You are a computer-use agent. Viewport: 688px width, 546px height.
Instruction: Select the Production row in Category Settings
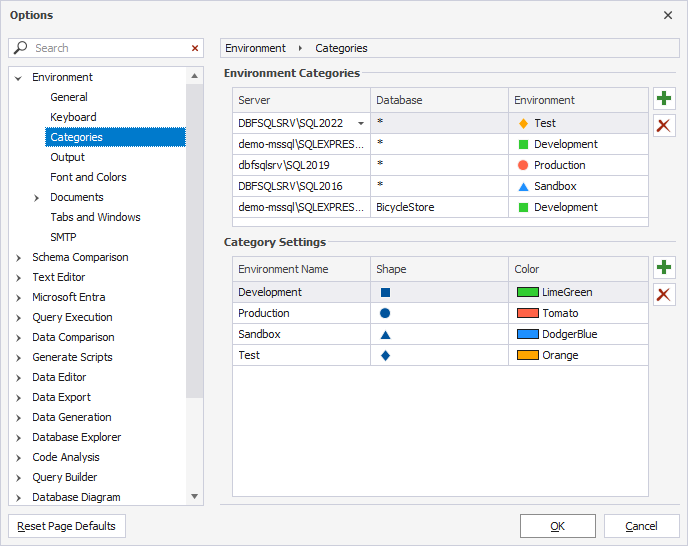click(441, 313)
